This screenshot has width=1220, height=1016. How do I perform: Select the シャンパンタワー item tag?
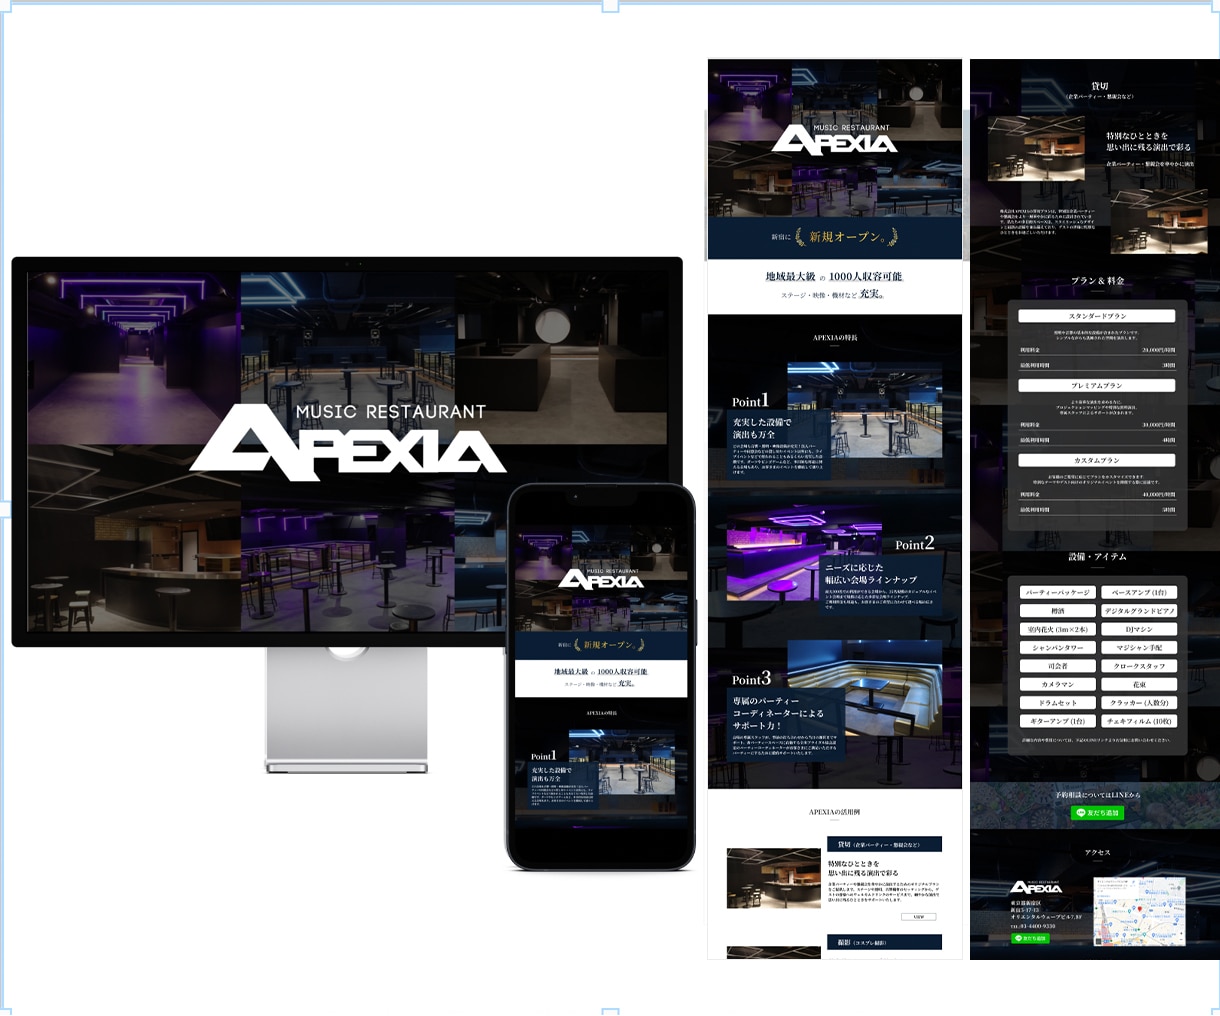coord(1058,647)
